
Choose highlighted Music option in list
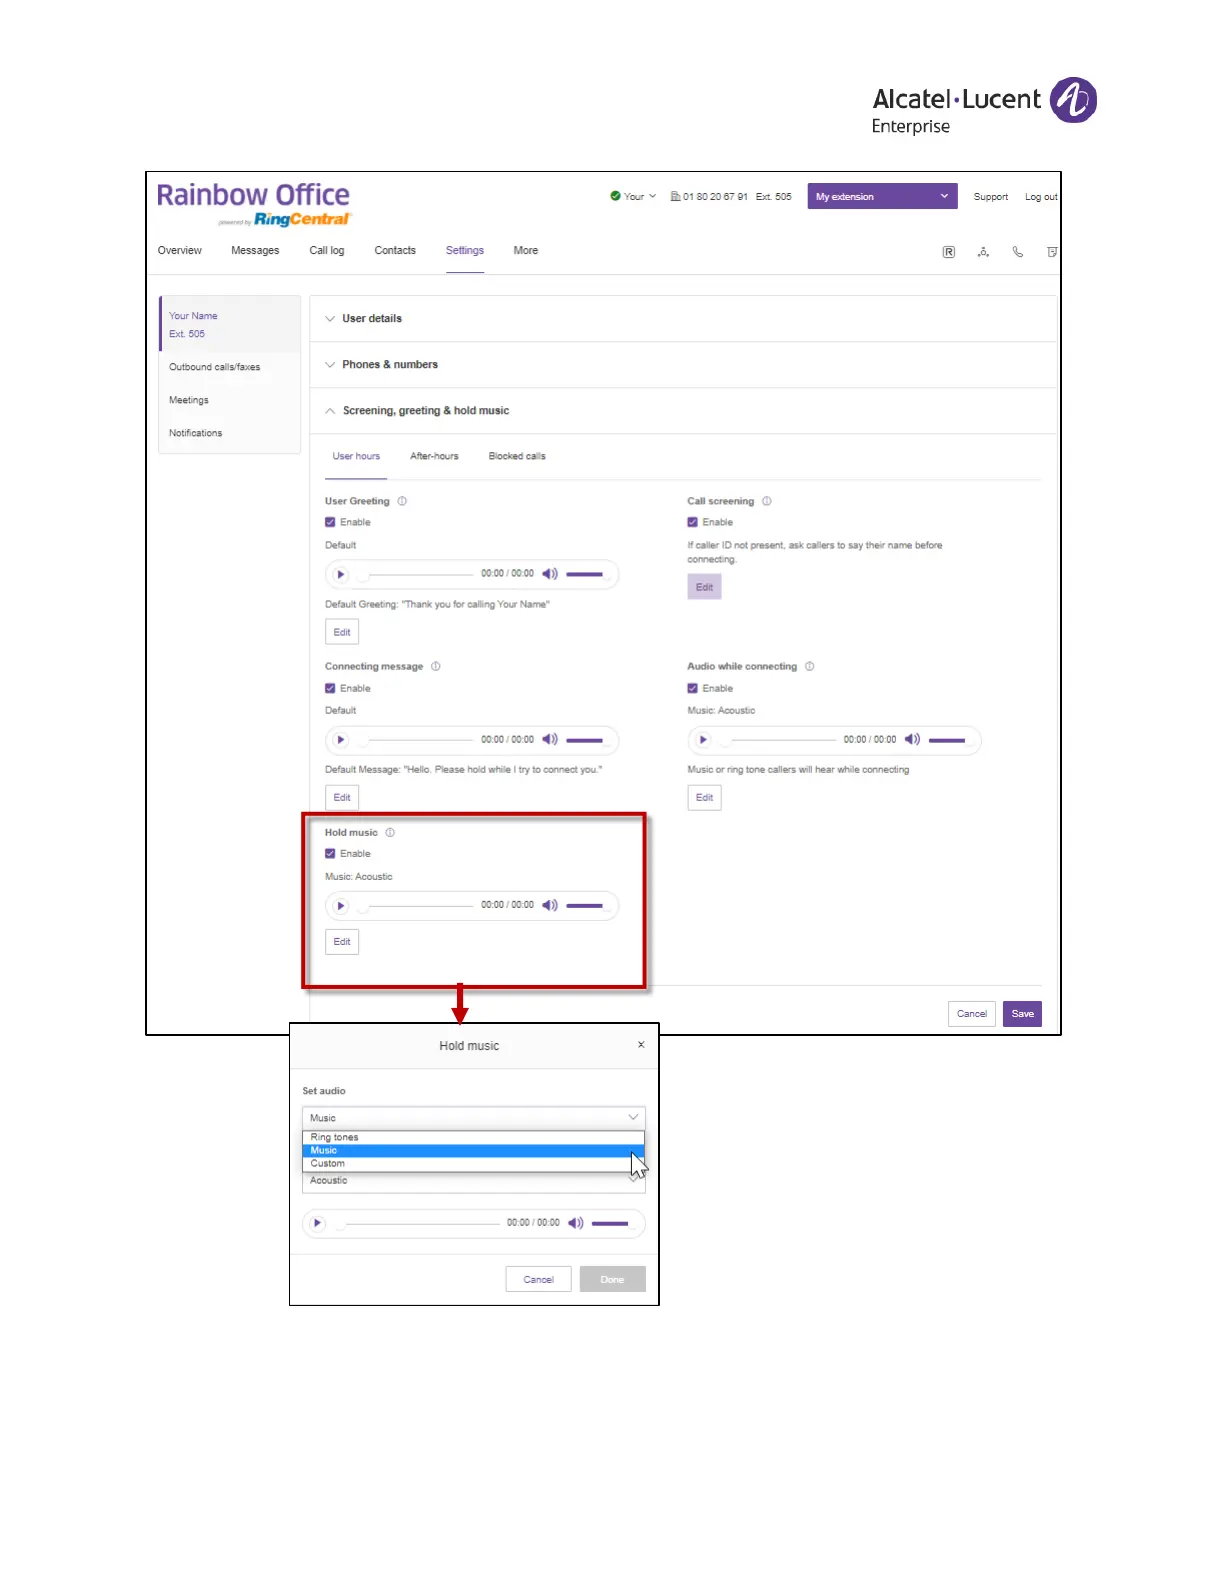pyautogui.click(x=474, y=1150)
